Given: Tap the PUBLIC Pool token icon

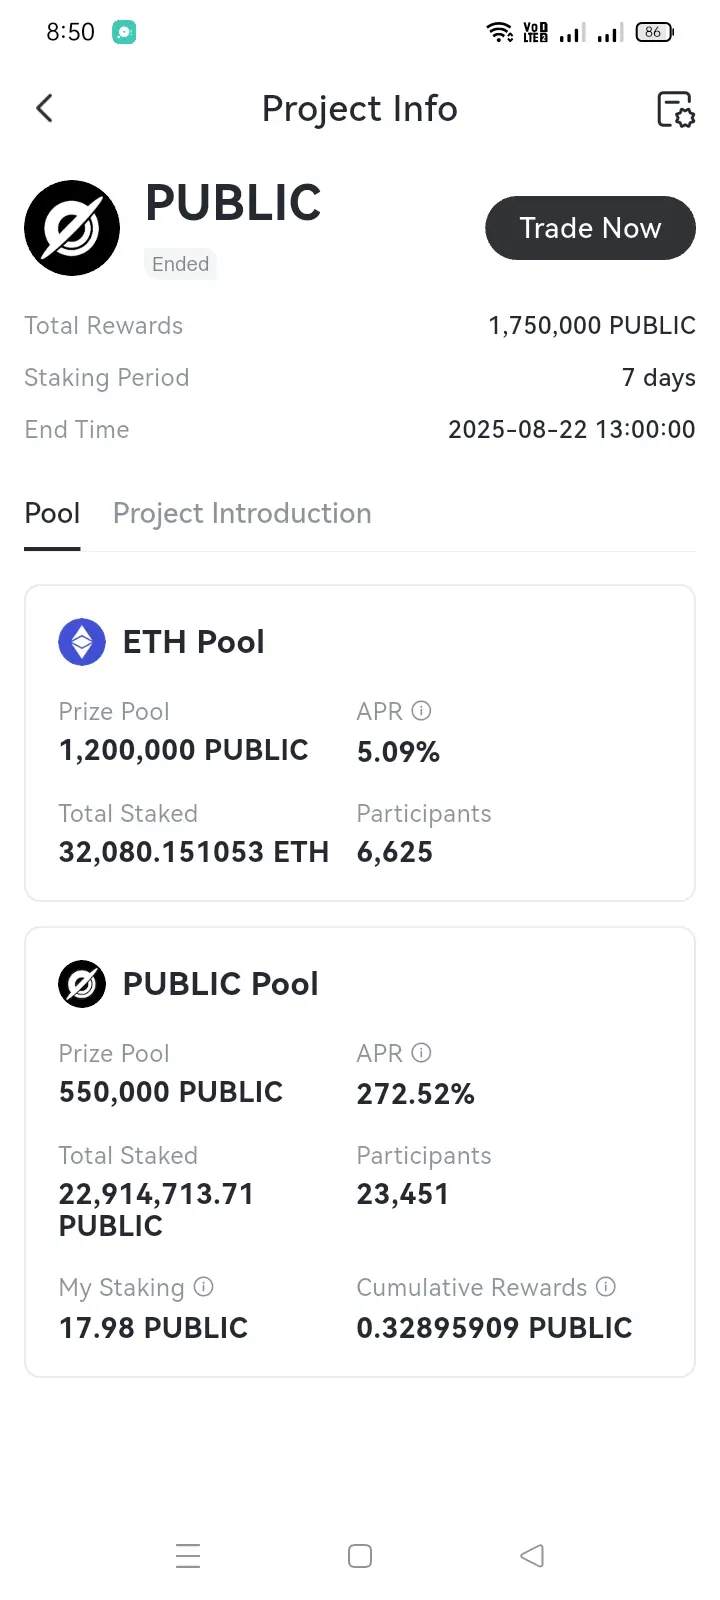Looking at the screenshot, I should click(x=82, y=984).
